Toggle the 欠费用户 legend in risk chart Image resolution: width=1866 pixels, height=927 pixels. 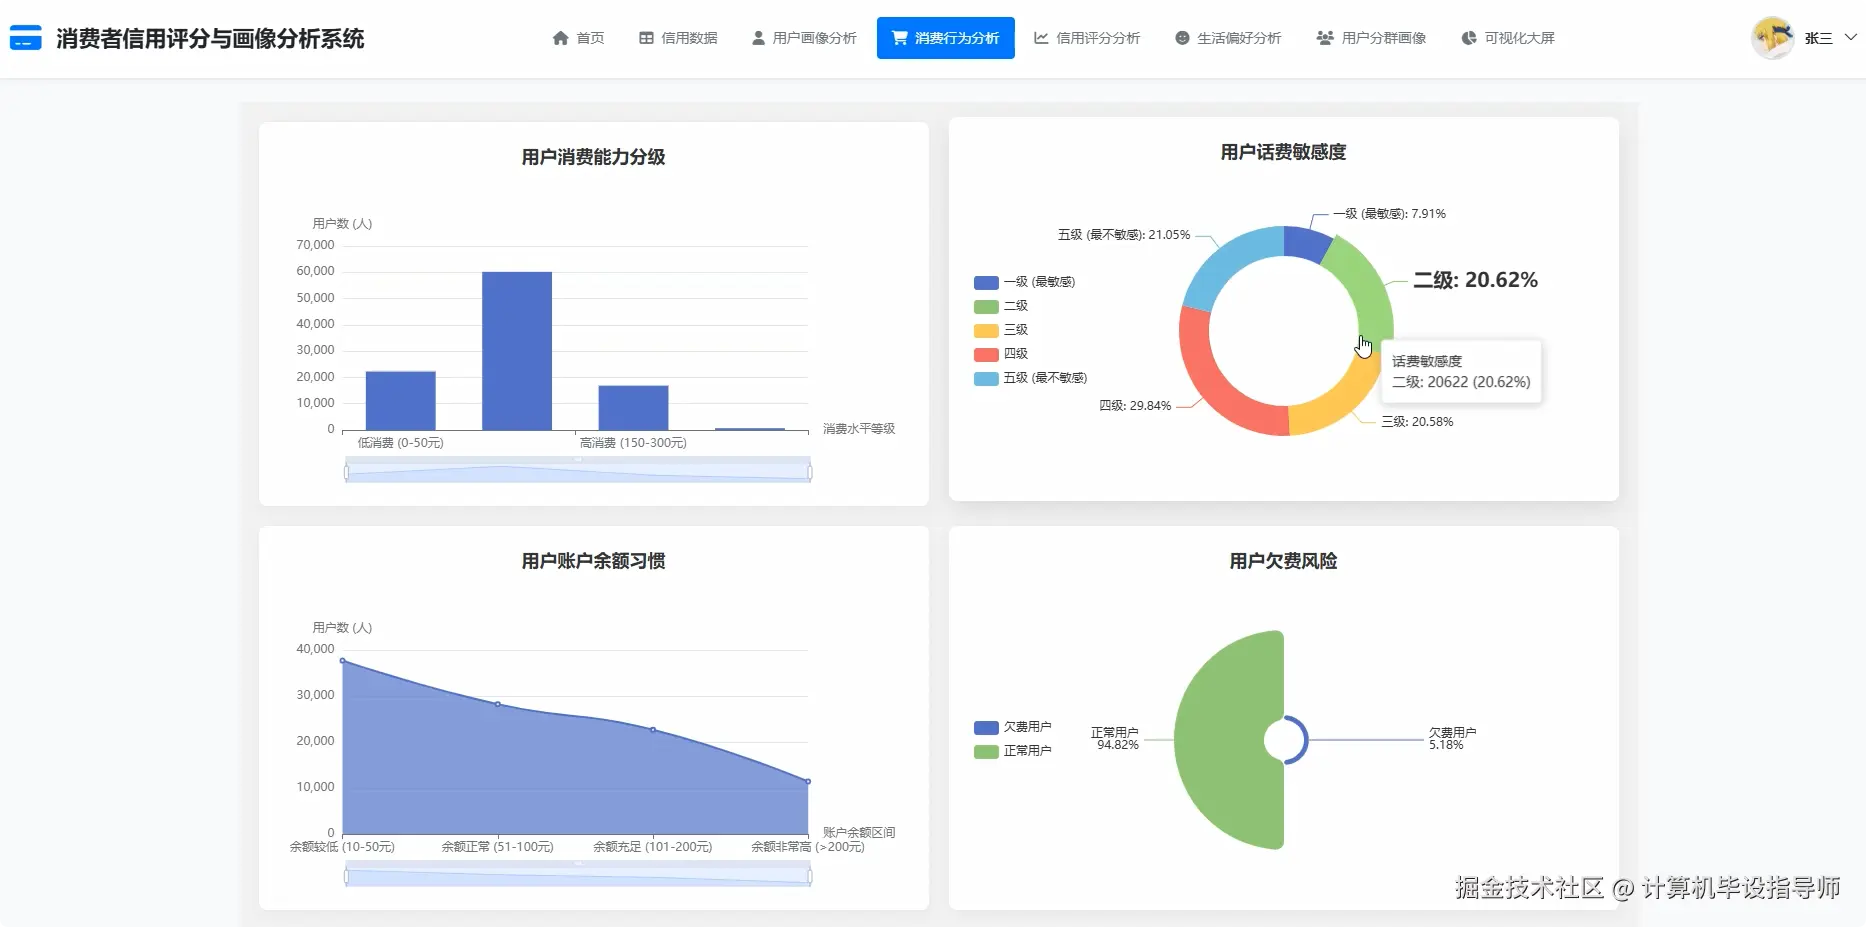click(x=1015, y=727)
